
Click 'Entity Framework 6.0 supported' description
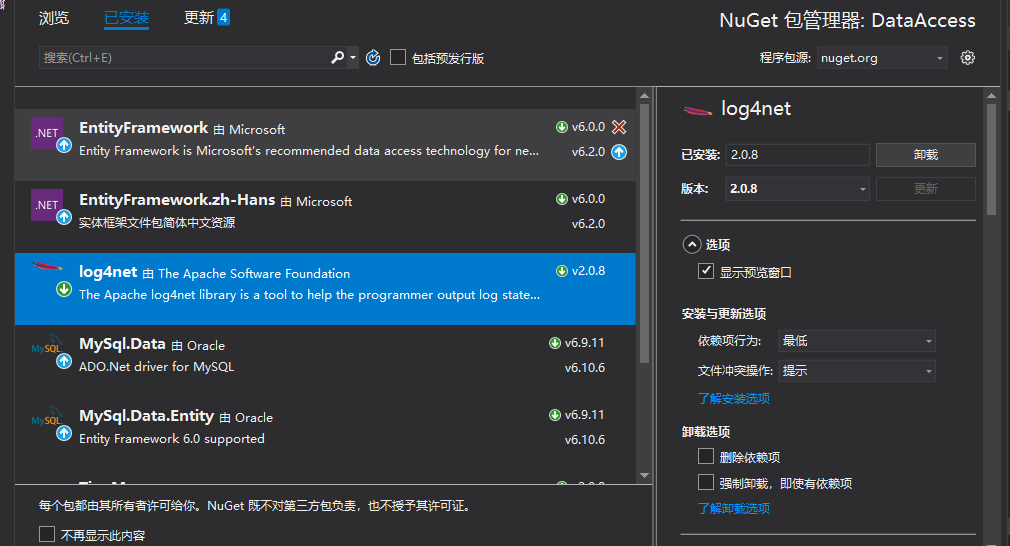coord(172,438)
